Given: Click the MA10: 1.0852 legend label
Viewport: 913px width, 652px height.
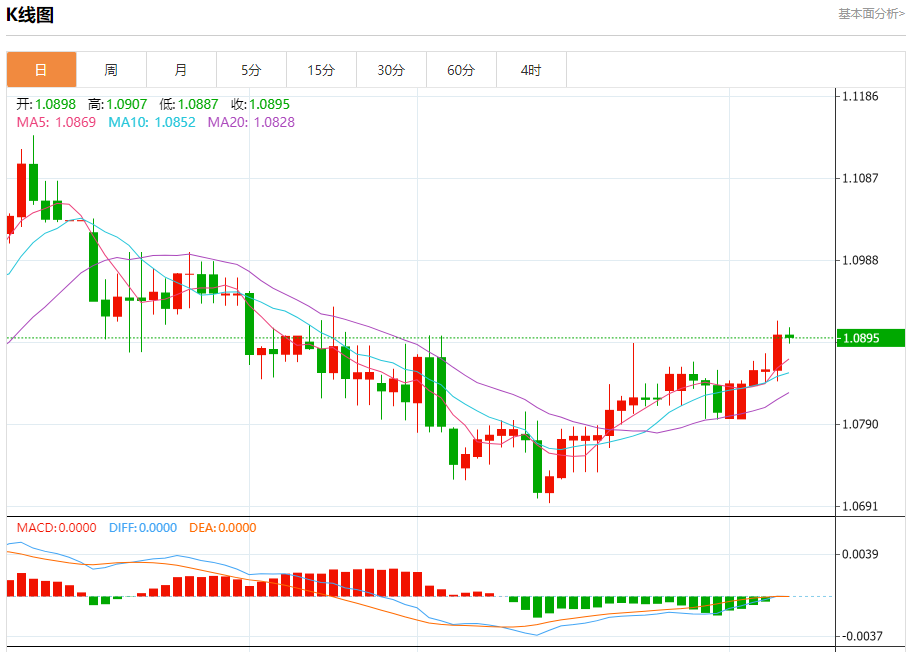Looking at the screenshot, I should coord(151,122).
